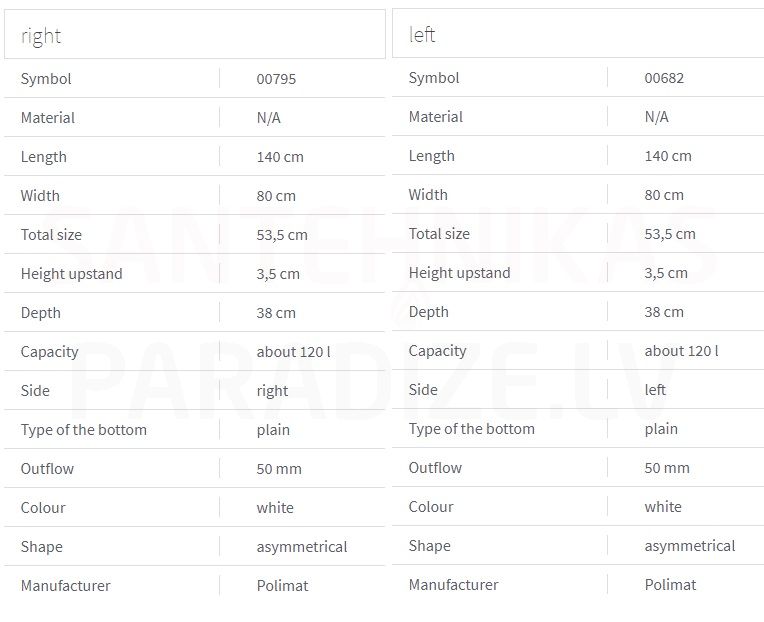Click Manufacturer label in left table
The height and width of the screenshot is (622, 764).
tap(454, 584)
